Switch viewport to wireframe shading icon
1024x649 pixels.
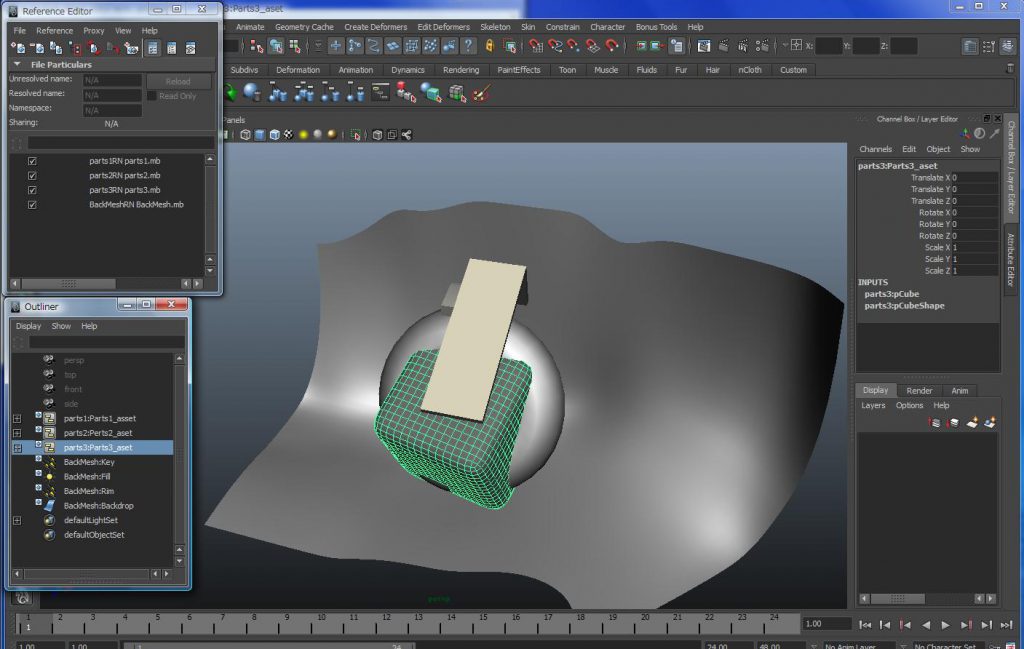[246, 135]
